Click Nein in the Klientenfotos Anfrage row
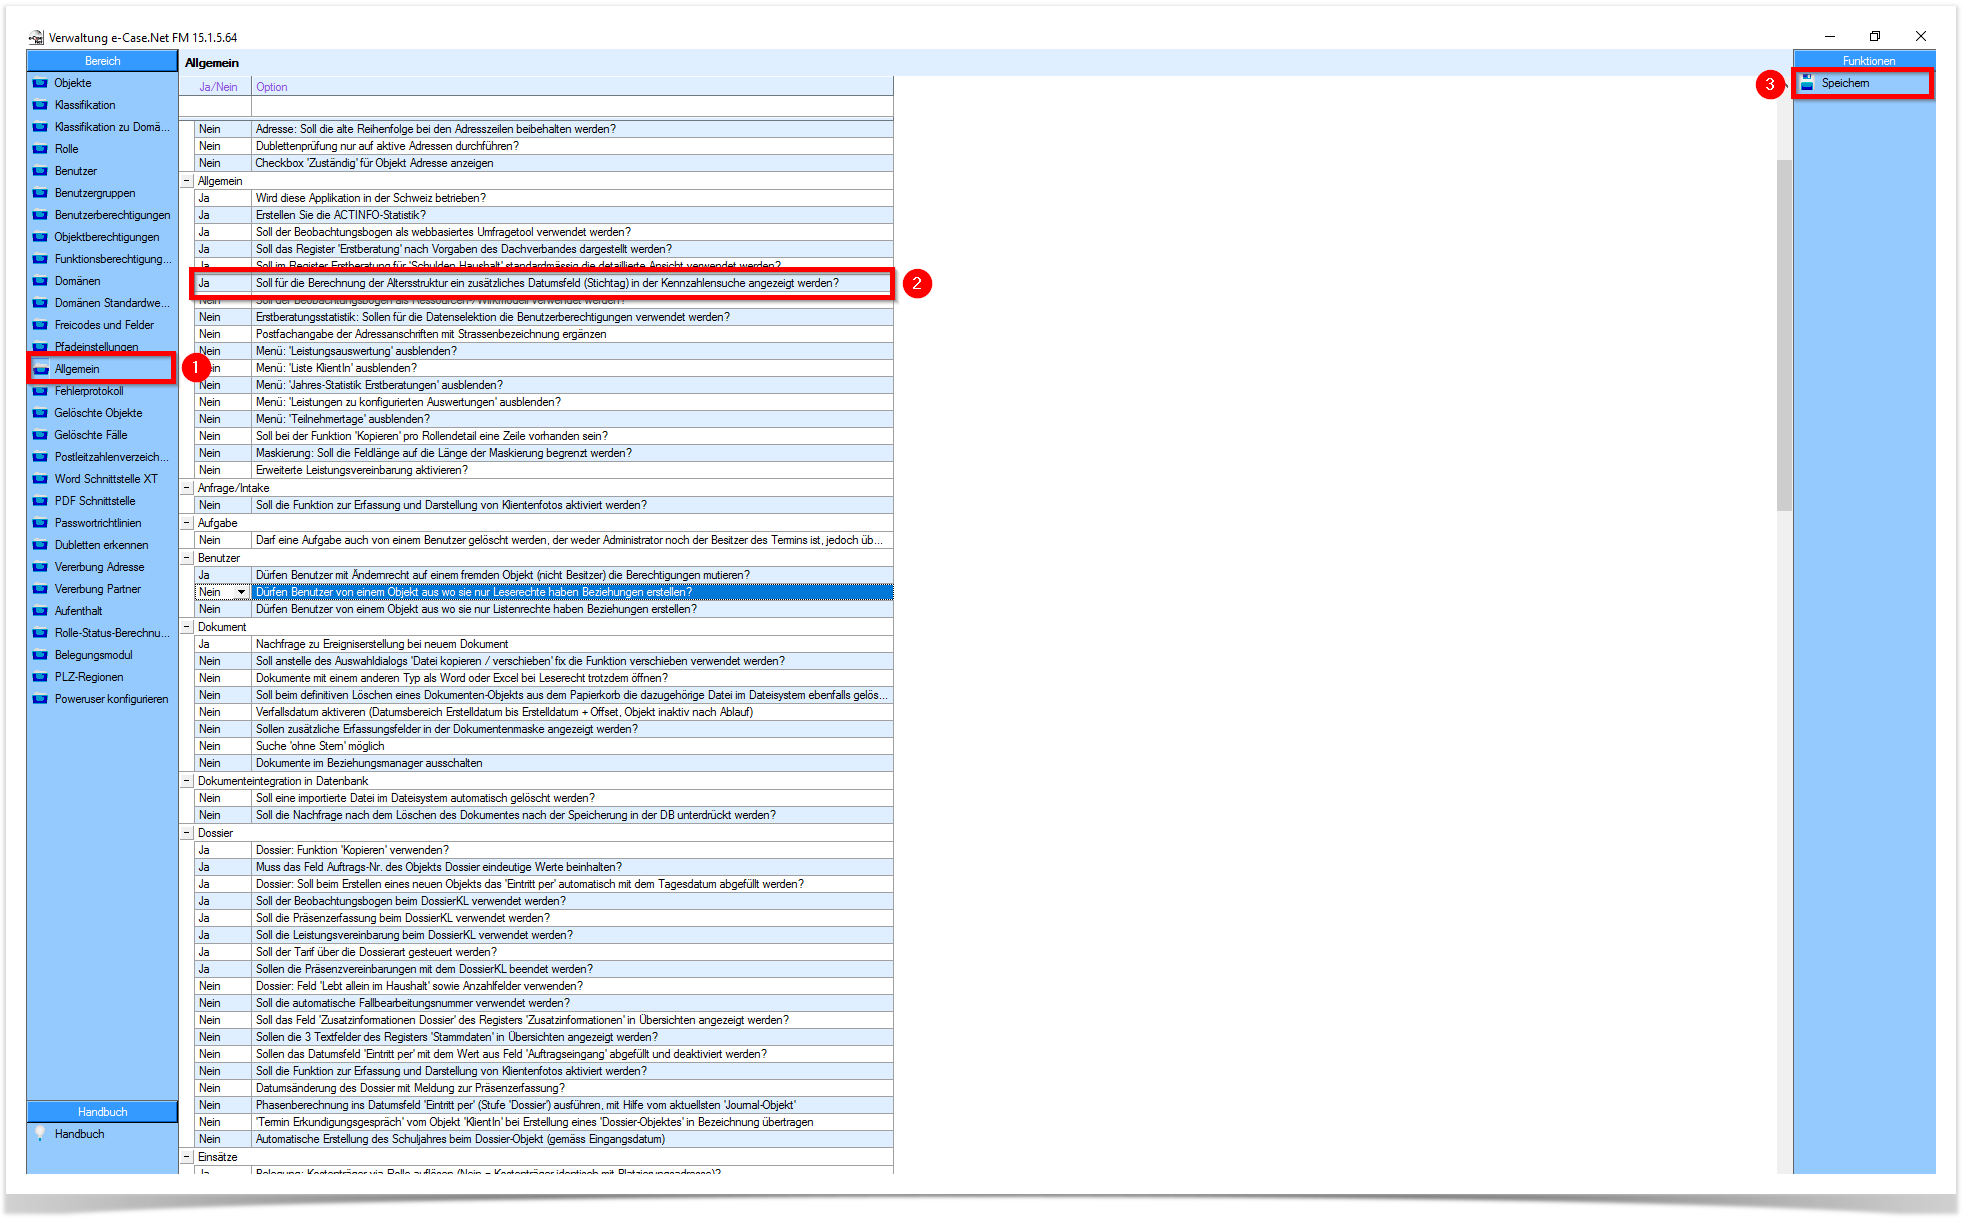 (x=210, y=505)
